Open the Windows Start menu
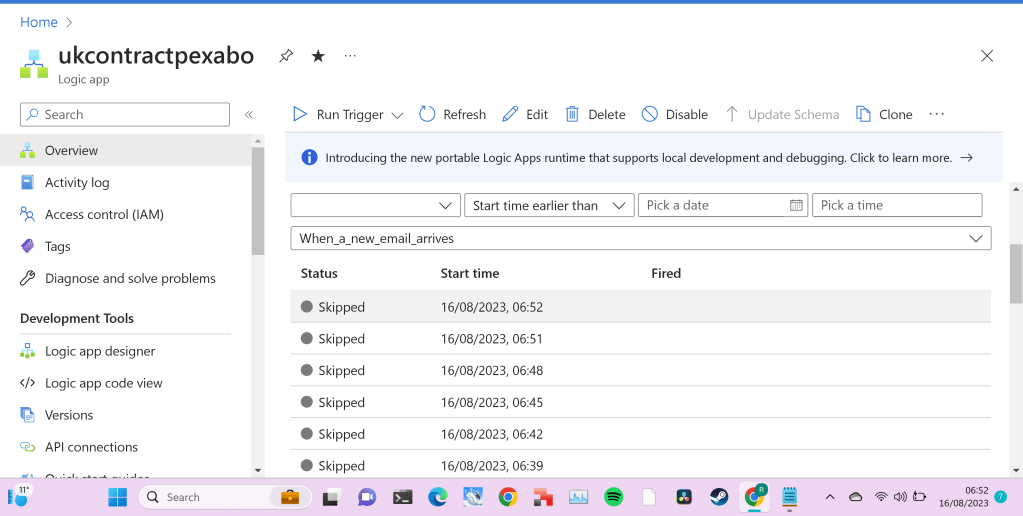This screenshot has width=1023, height=516. coord(117,497)
